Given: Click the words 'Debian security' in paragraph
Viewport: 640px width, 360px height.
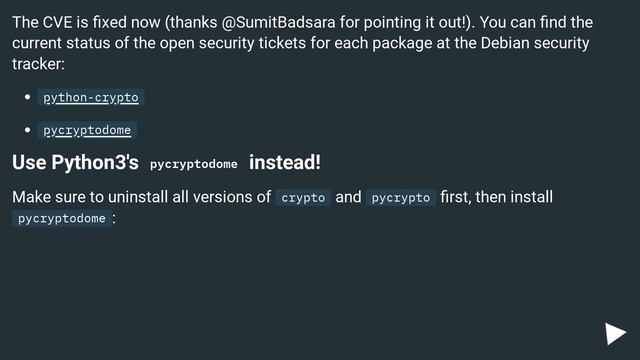Looking at the screenshot, I should pyautogui.click(x=535, y=43).
